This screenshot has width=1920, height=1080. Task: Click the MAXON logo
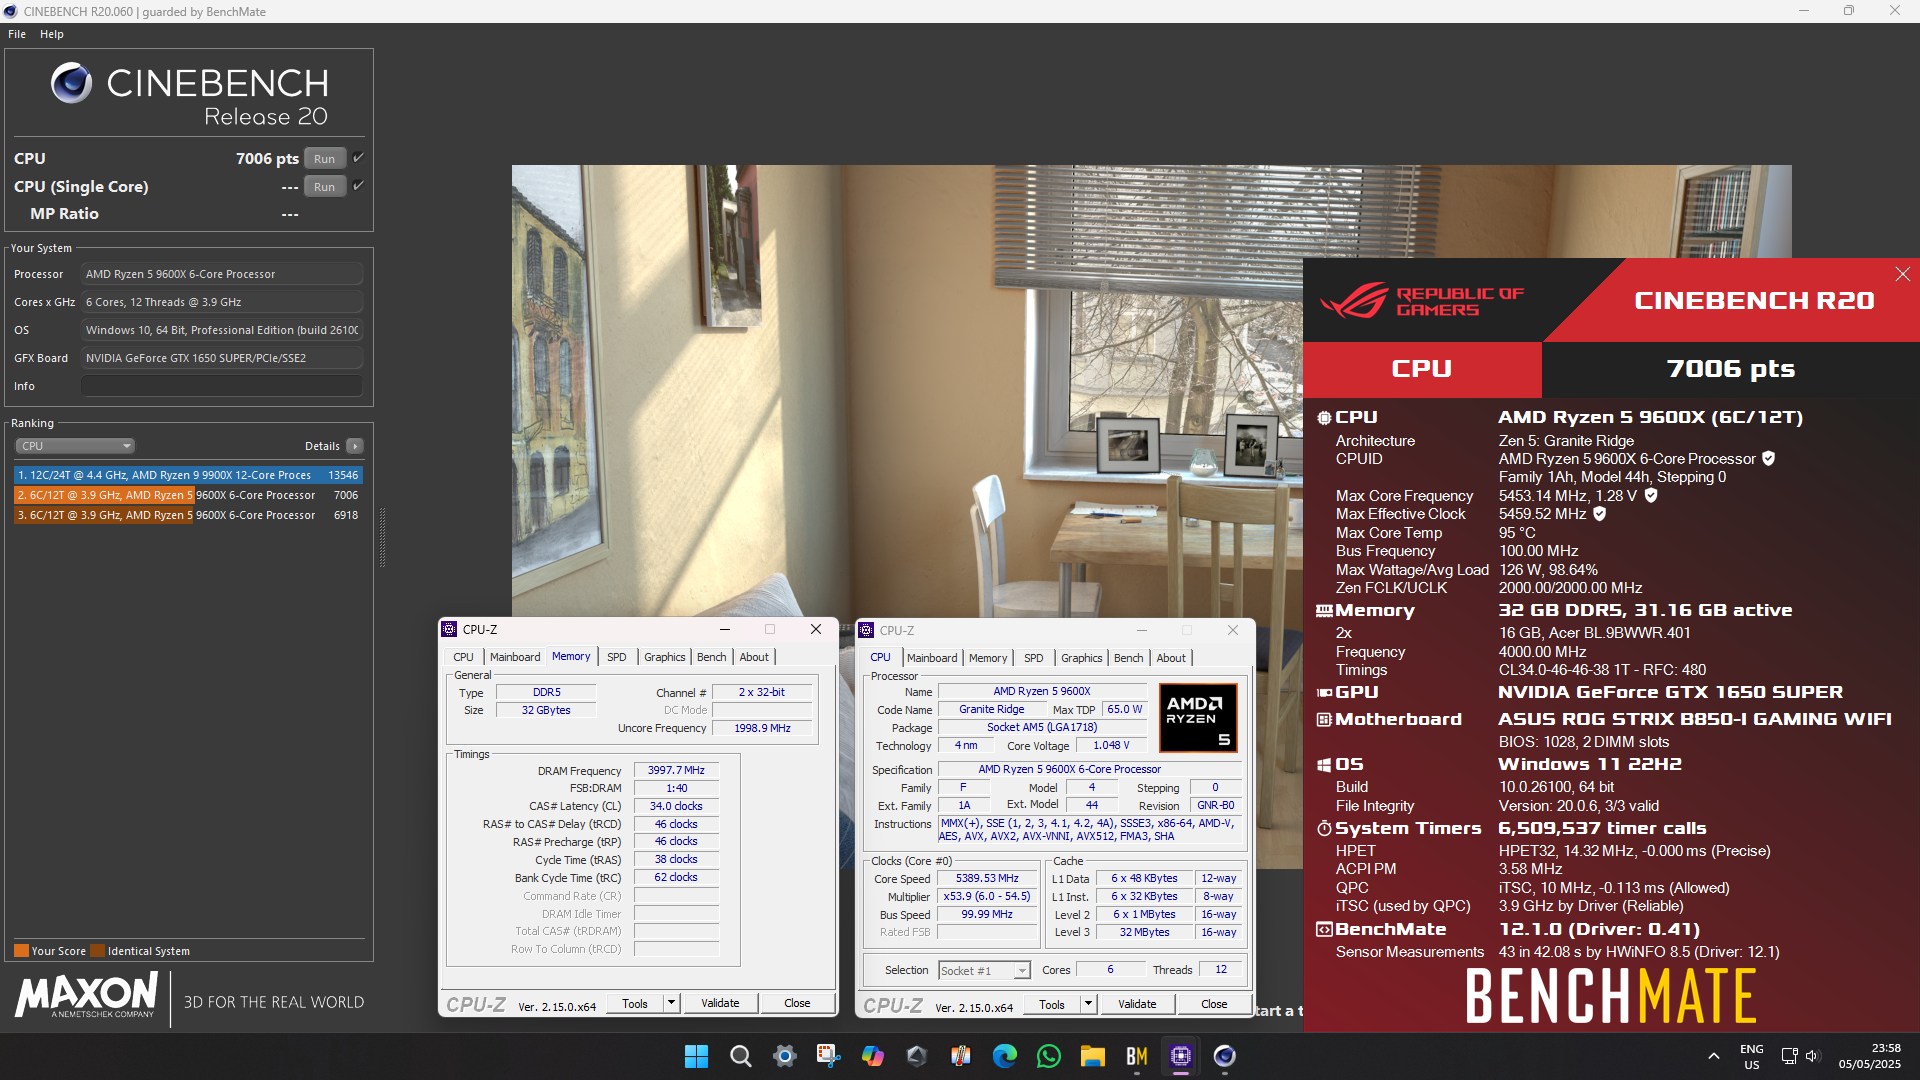(86, 996)
